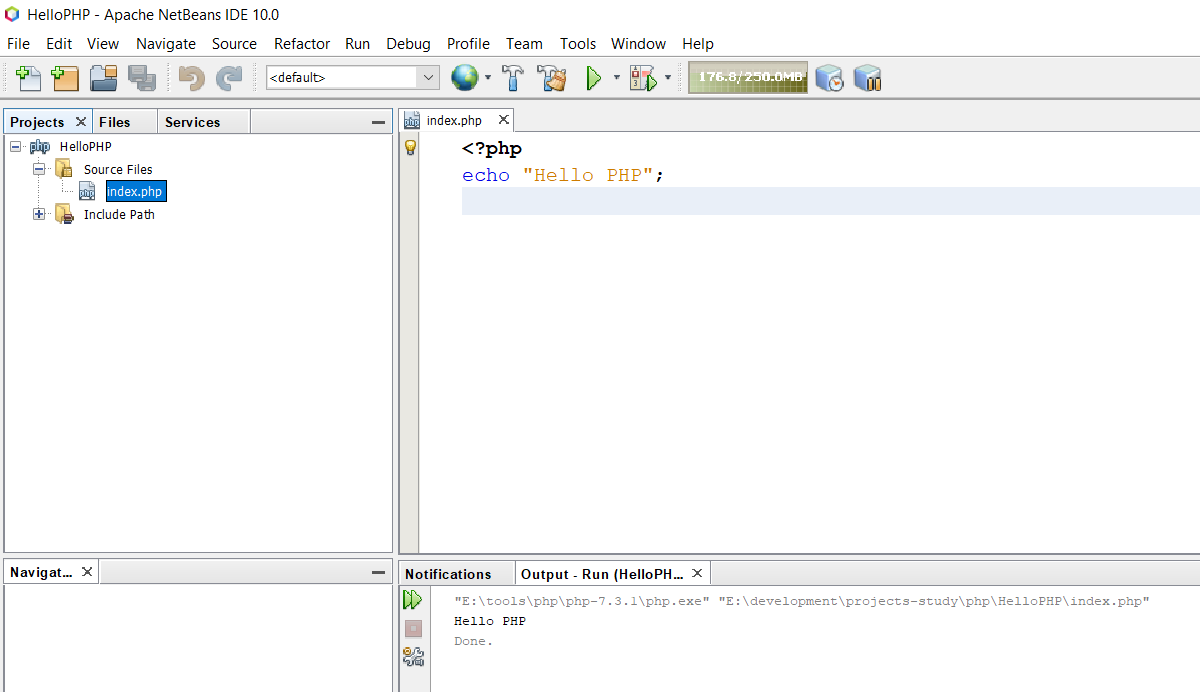Screen dimensions: 1200x692
Task: Open the Debug menu
Action: (408, 43)
